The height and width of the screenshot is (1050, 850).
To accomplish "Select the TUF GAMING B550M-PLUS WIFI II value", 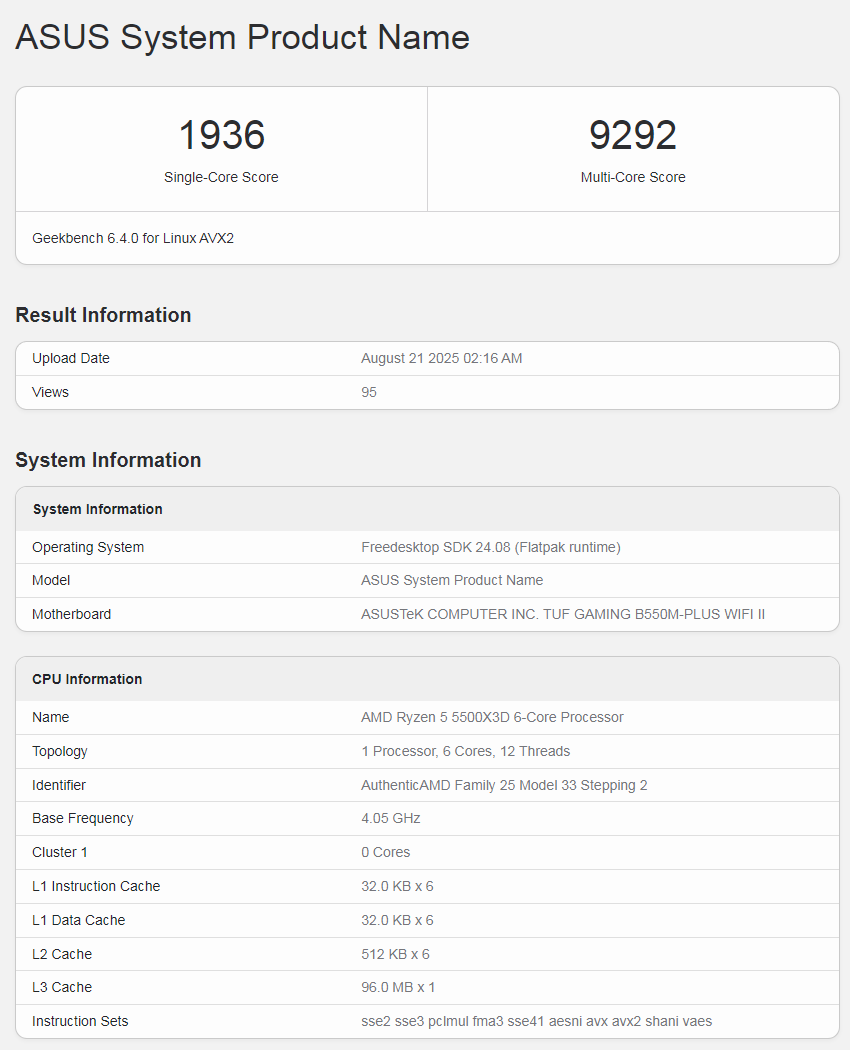I will [563, 614].
